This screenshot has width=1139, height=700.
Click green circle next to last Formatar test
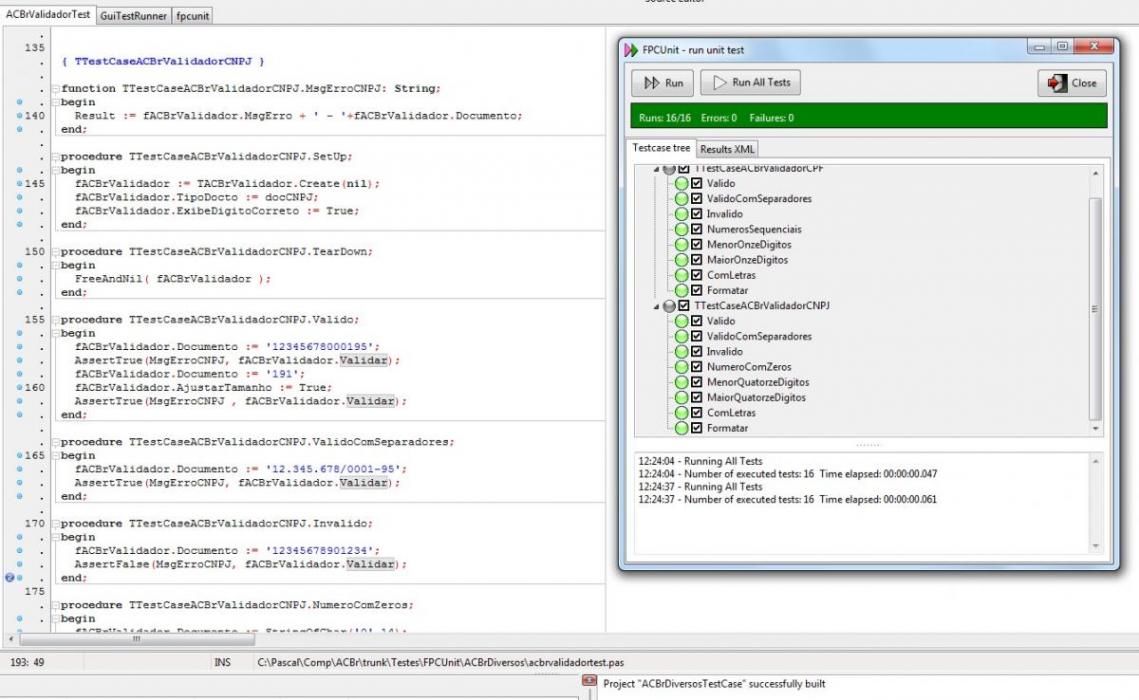click(x=681, y=428)
